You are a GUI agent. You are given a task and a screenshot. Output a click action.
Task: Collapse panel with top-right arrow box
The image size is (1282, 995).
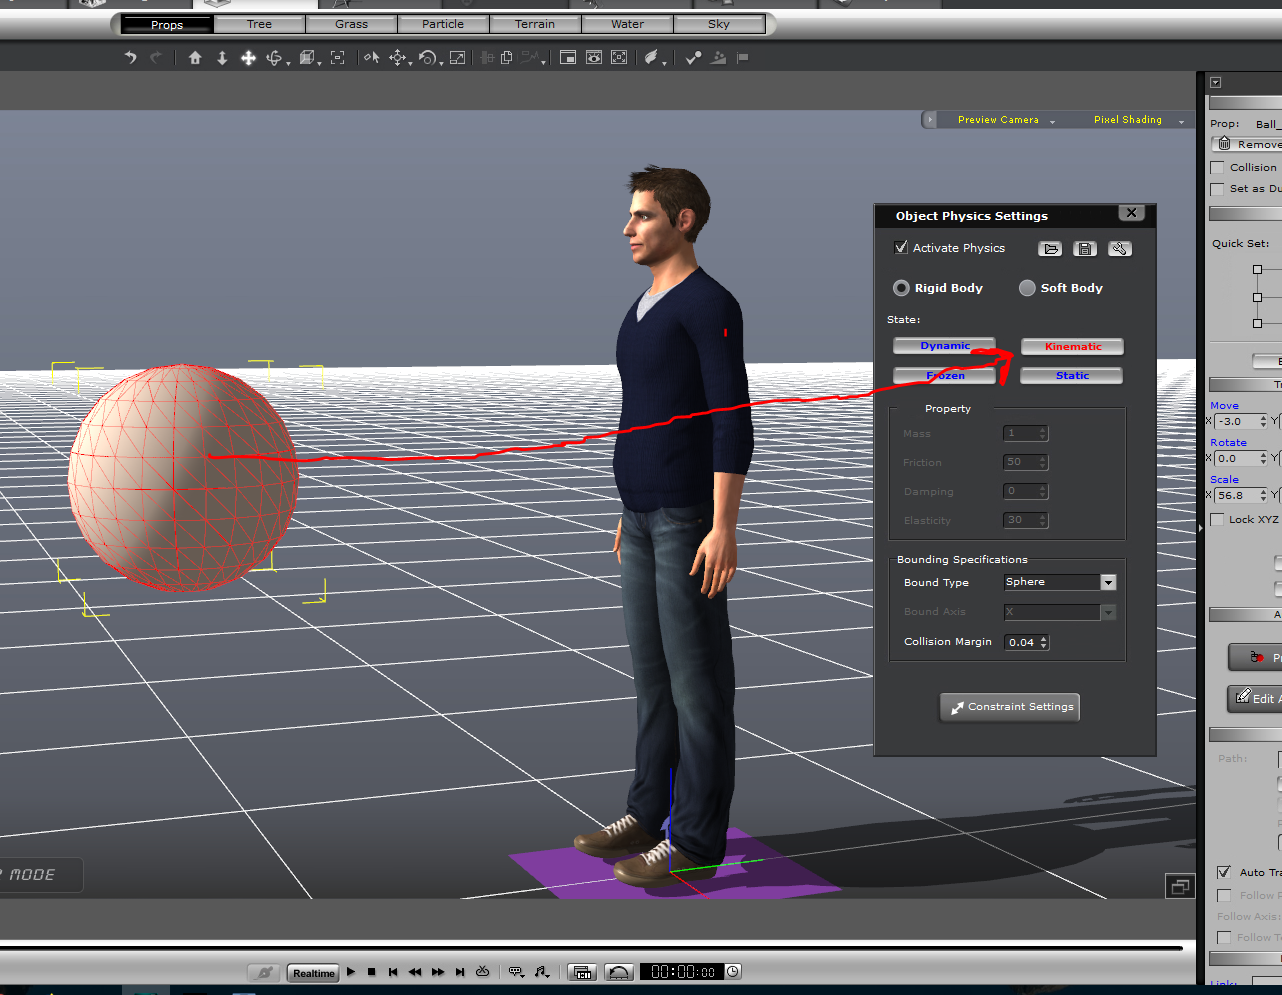(1215, 83)
